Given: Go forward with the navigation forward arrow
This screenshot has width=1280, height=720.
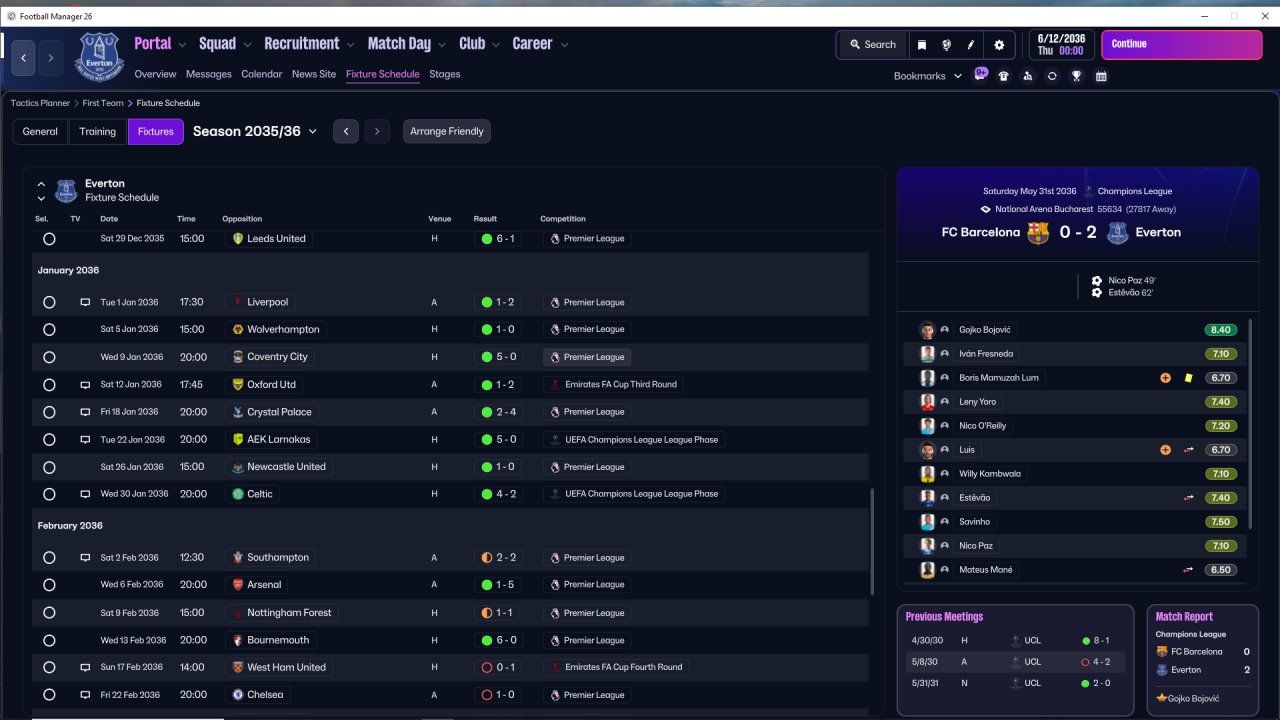Looking at the screenshot, I should pyautogui.click(x=51, y=58).
